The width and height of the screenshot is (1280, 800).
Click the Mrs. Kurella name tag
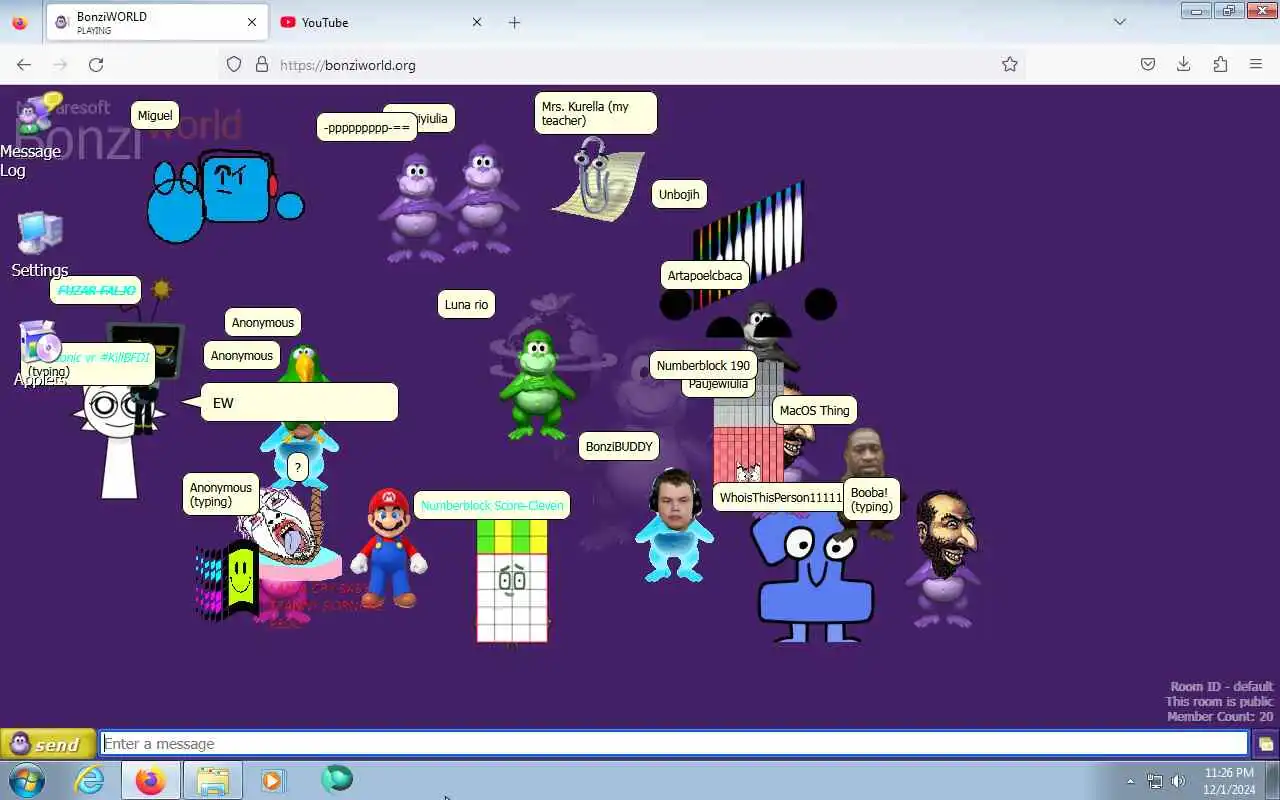pyautogui.click(x=595, y=113)
